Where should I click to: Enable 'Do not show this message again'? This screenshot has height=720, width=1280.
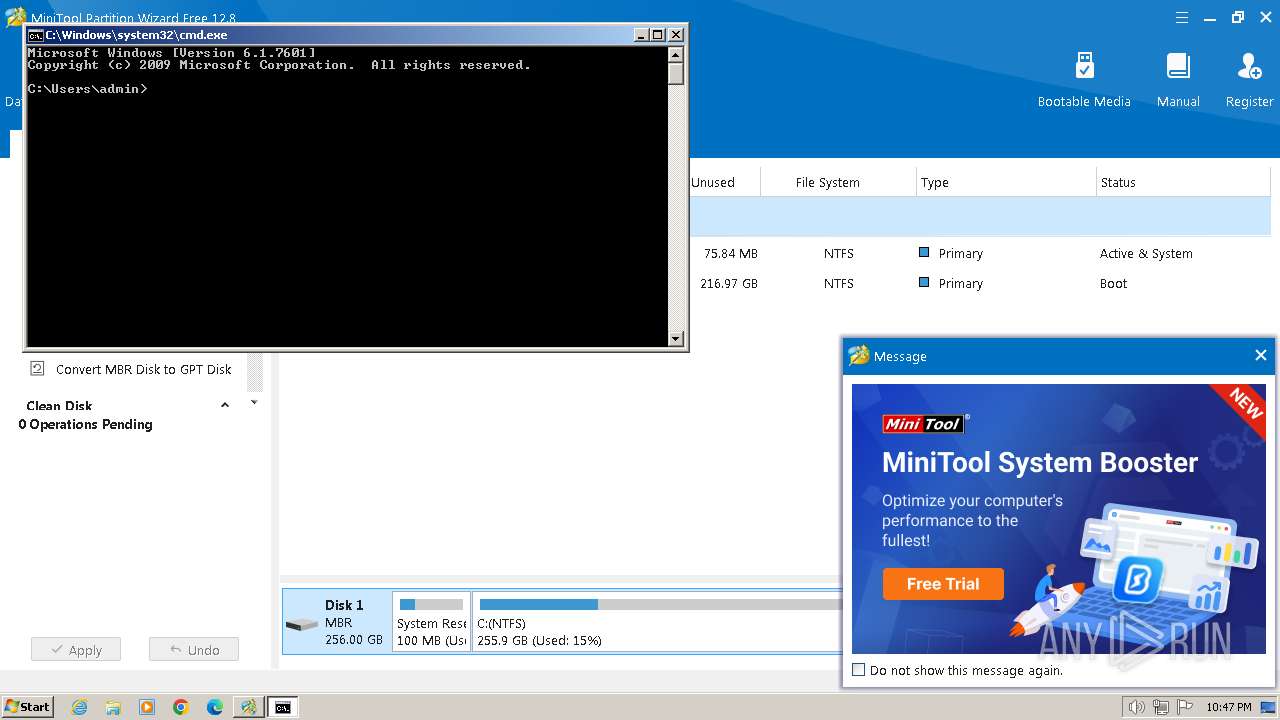coord(858,670)
